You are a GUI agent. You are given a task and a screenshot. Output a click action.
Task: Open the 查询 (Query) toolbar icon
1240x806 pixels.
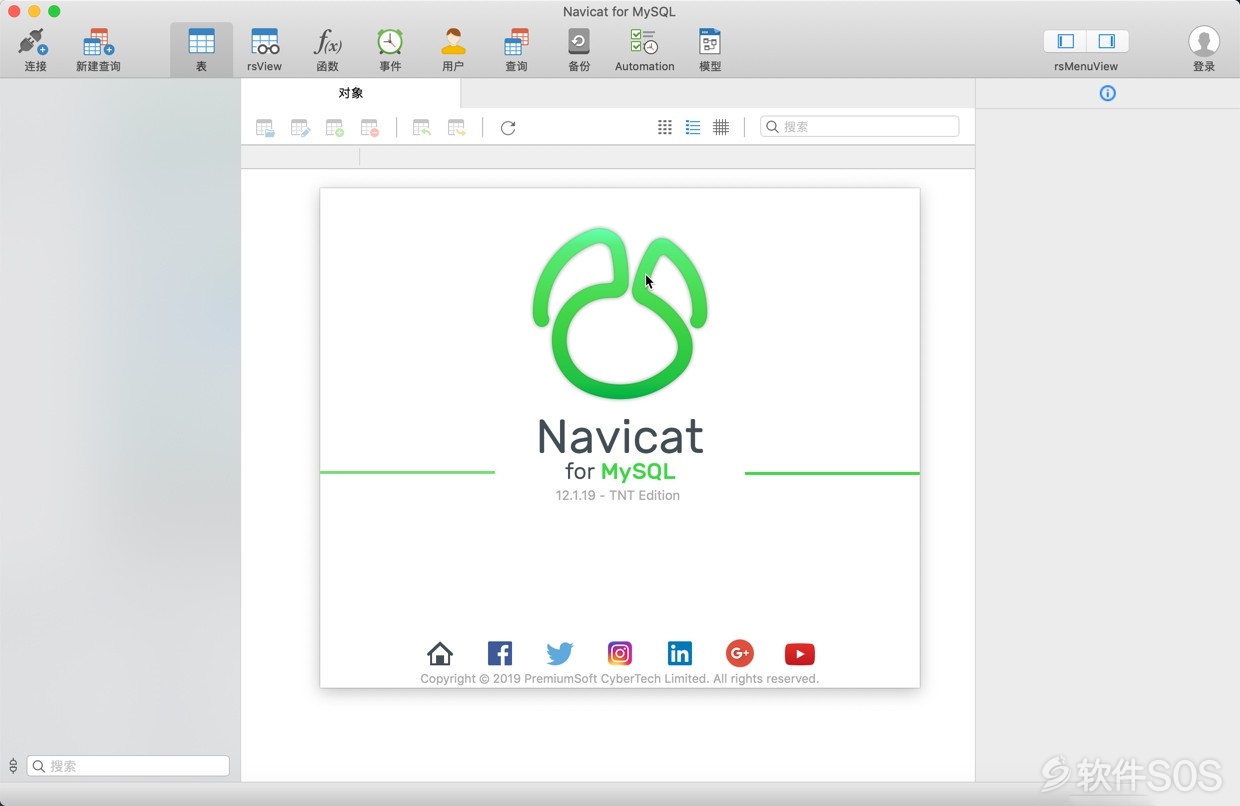[x=516, y=42]
